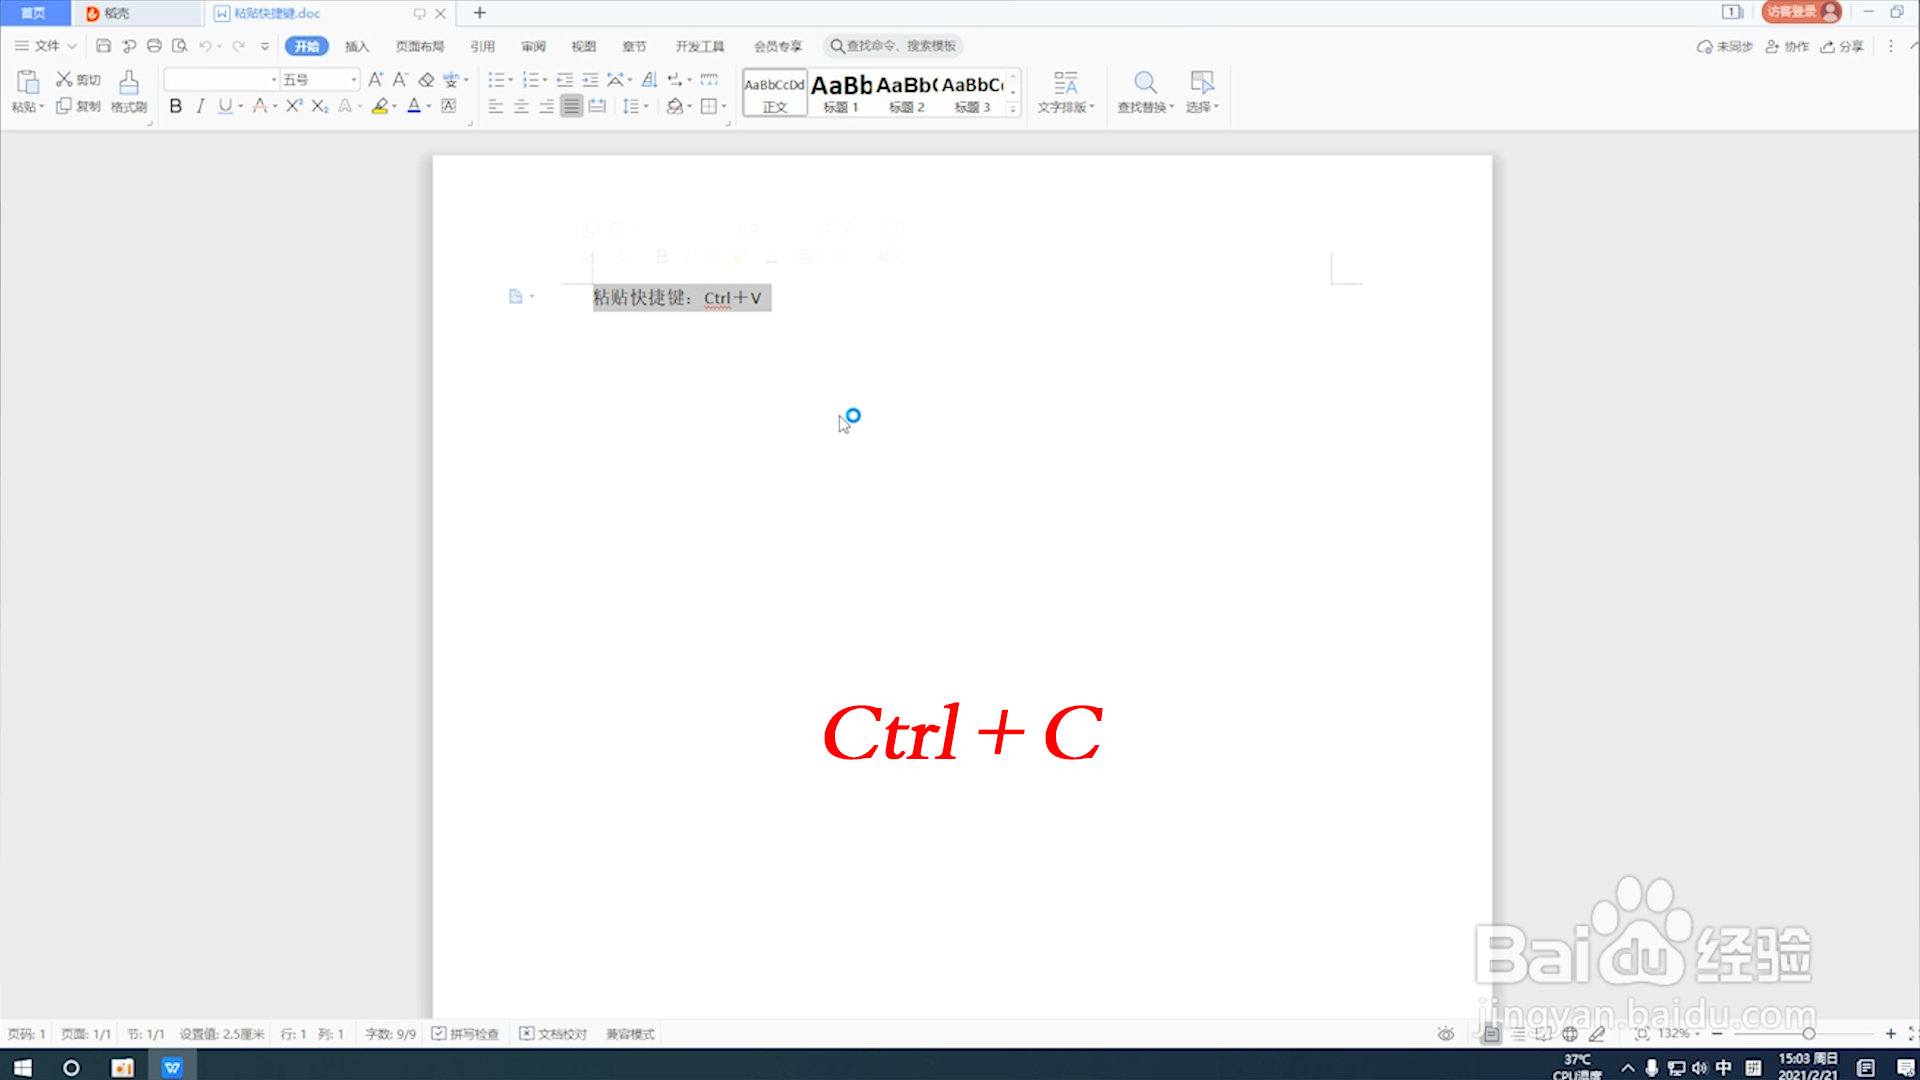Cut selection with 剪切 scissors
The image size is (1920, 1080).
tap(78, 79)
